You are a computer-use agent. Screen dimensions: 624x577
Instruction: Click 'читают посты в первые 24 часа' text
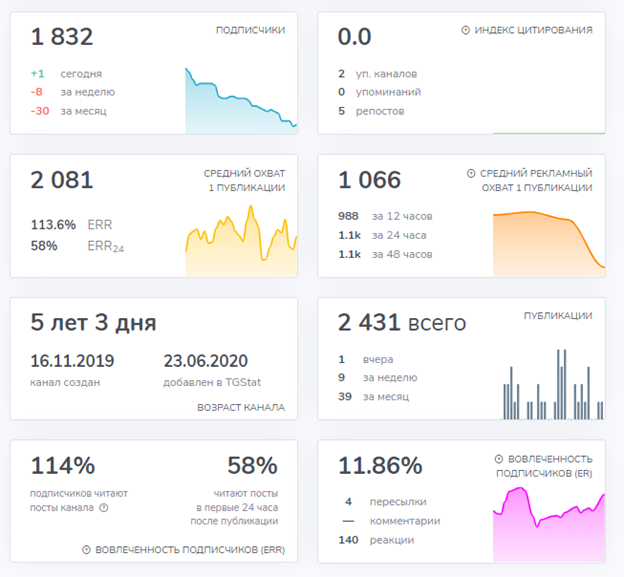coord(234,507)
